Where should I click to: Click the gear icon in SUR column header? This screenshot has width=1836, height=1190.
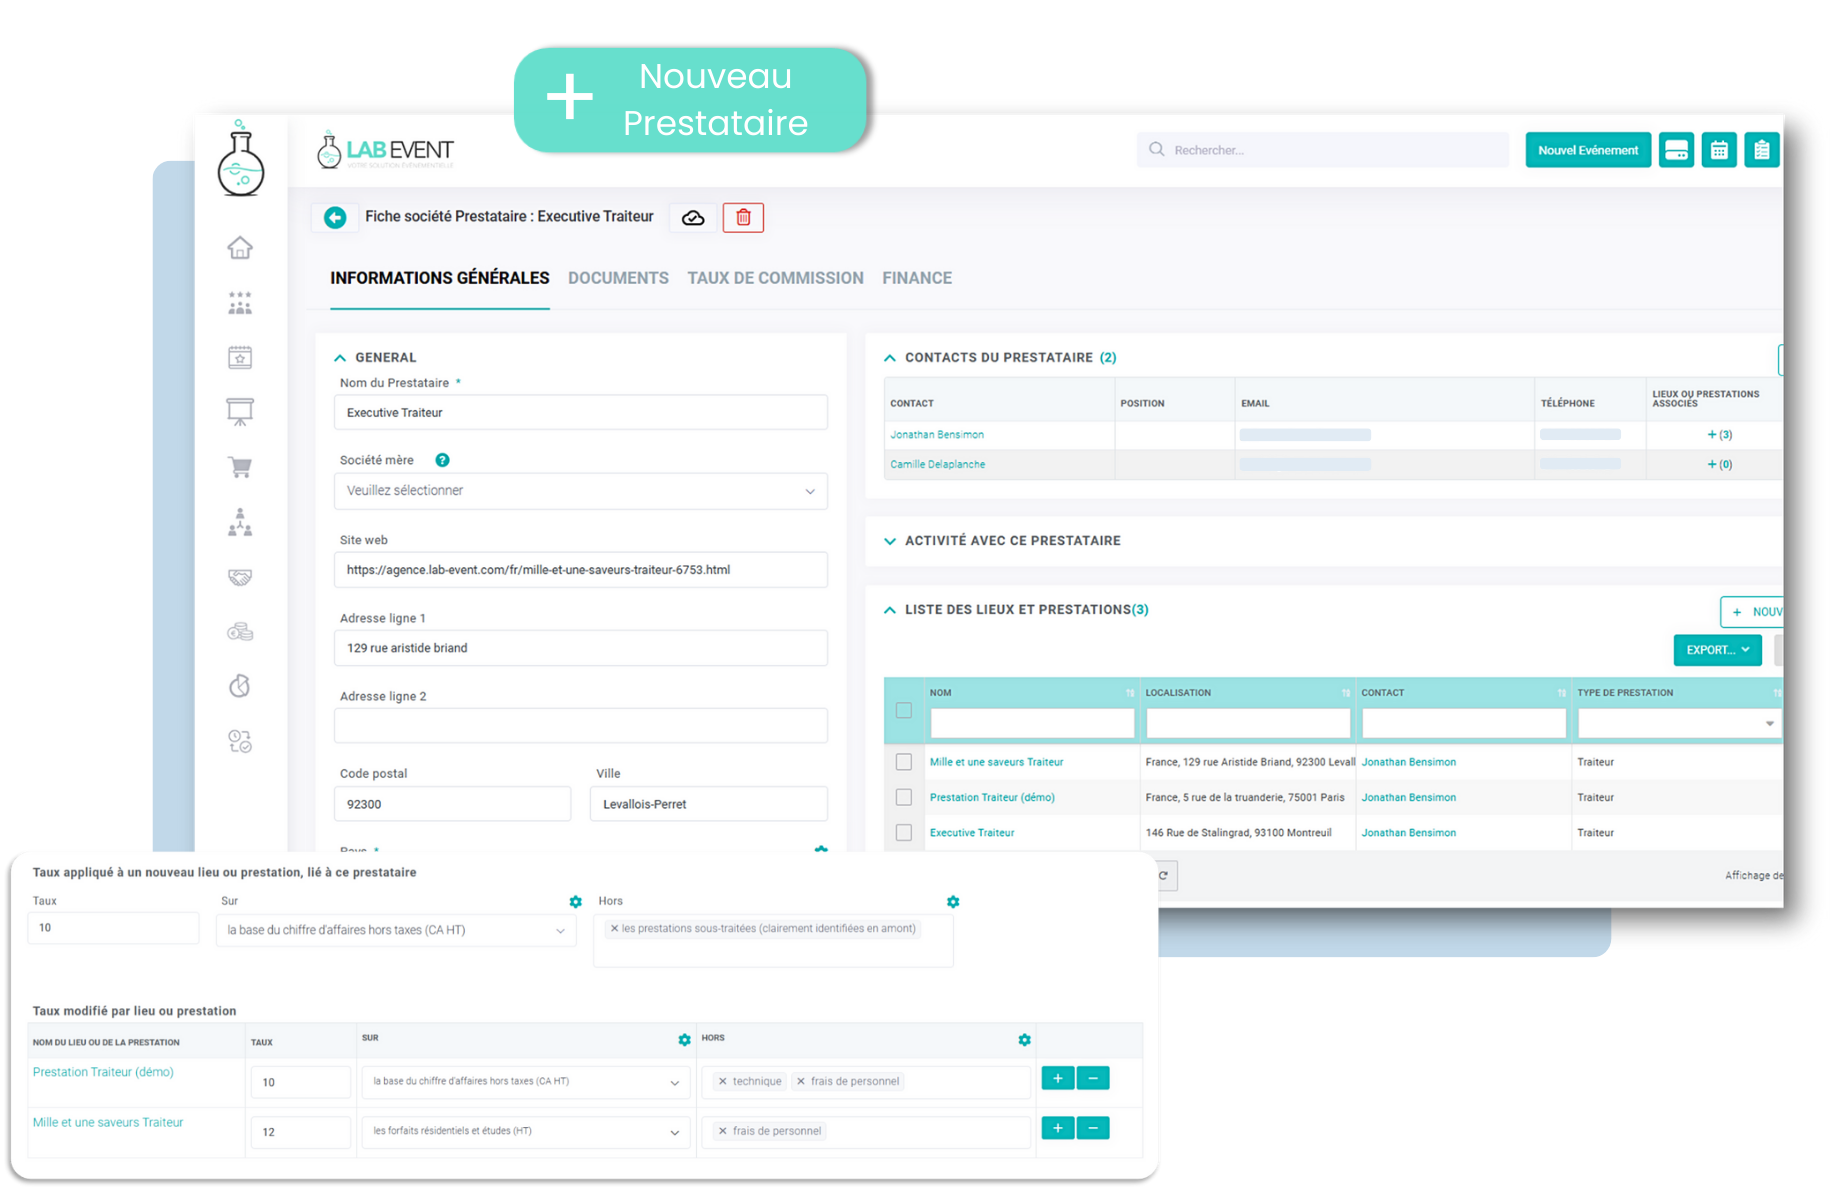coord(684,1040)
